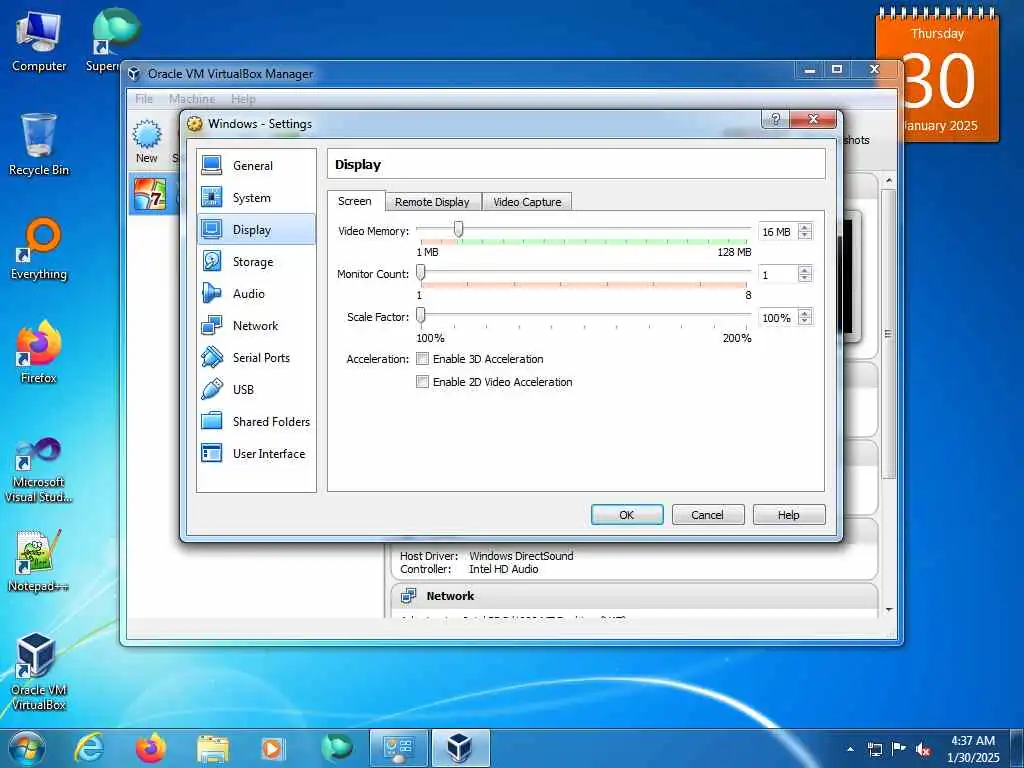The width and height of the screenshot is (1024, 768).
Task: Open Oracle VM VirtualBox desktop shortcut
Action: click(x=39, y=672)
